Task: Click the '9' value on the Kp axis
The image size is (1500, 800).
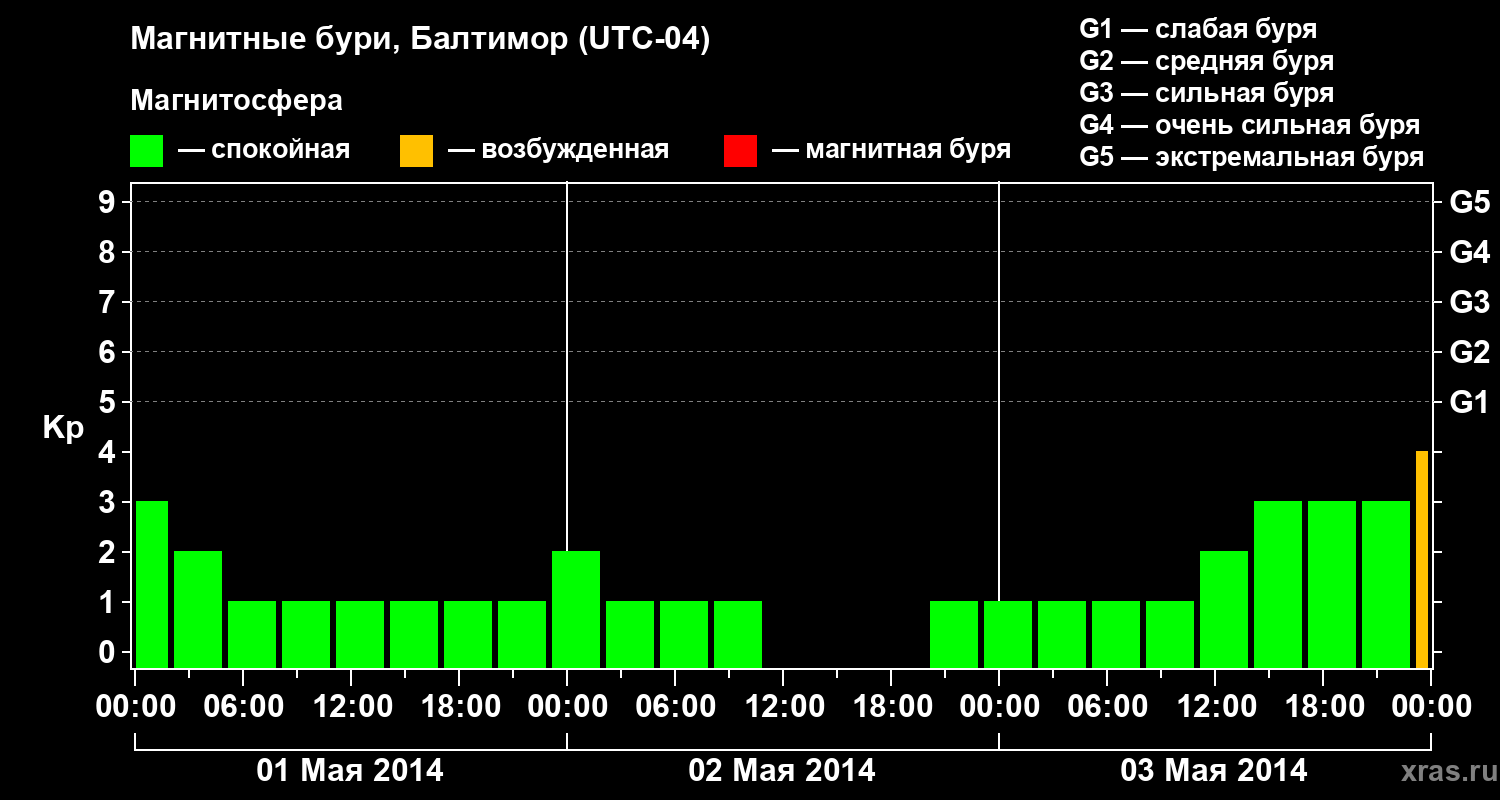Action: pyautogui.click(x=109, y=203)
